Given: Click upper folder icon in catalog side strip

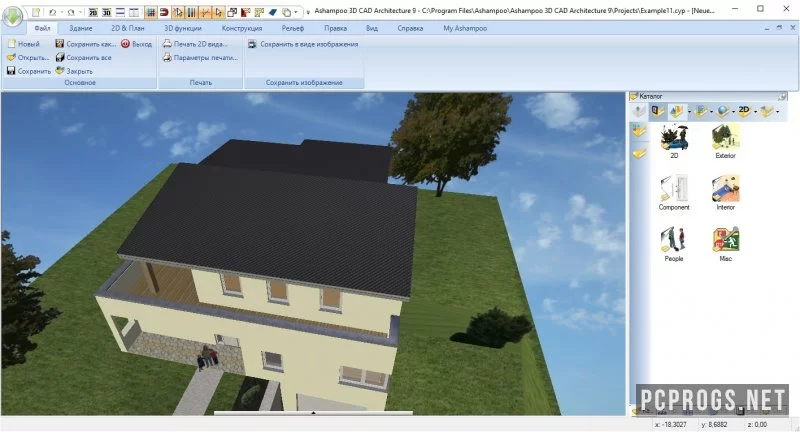Looking at the screenshot, I should tap(639, 132).
